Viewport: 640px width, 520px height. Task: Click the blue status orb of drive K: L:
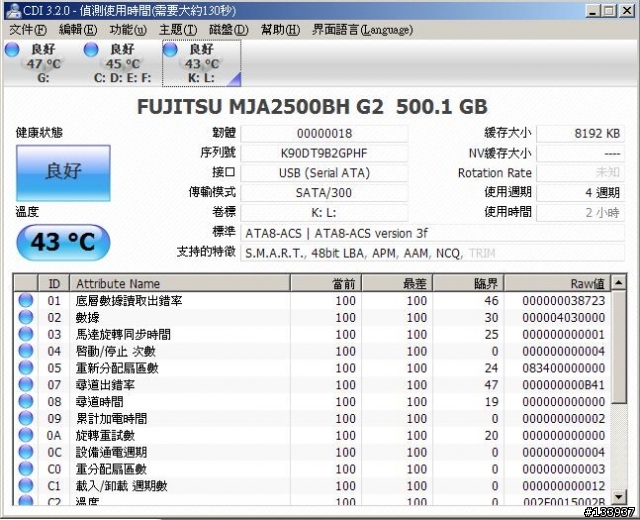(x=170, y=49)
